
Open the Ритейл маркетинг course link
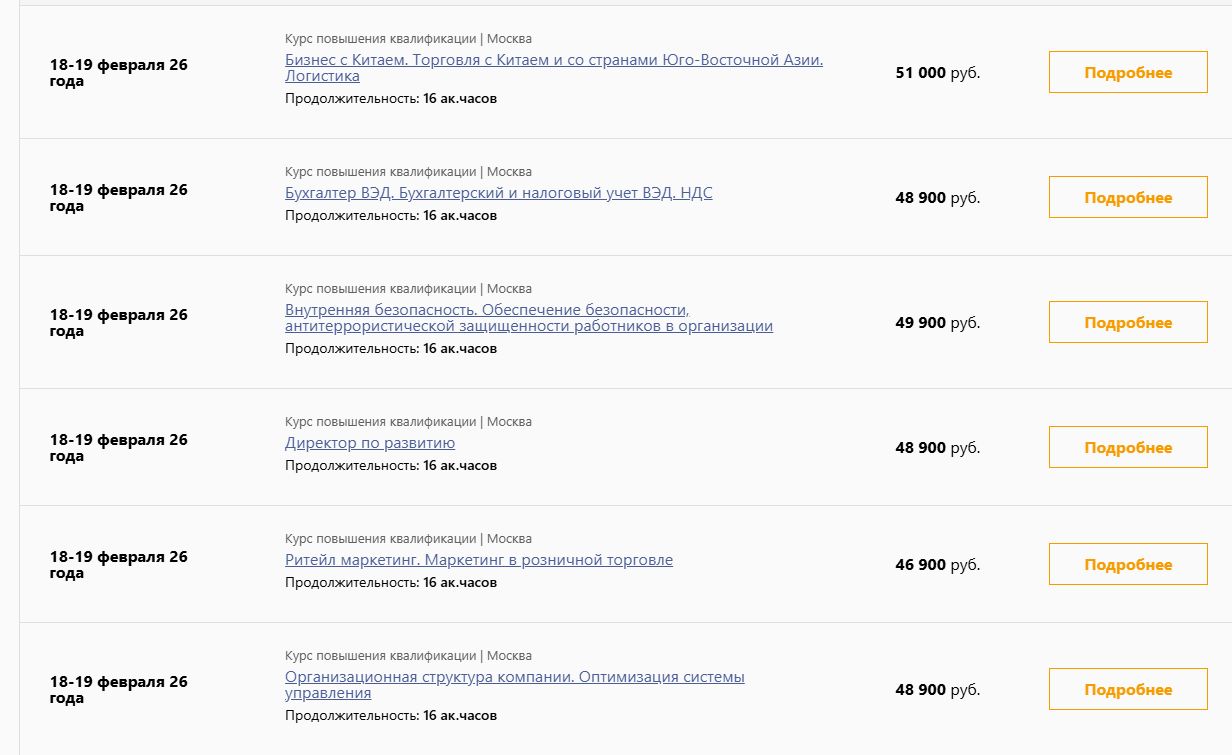pyautogui.click(x=478, y=560)
